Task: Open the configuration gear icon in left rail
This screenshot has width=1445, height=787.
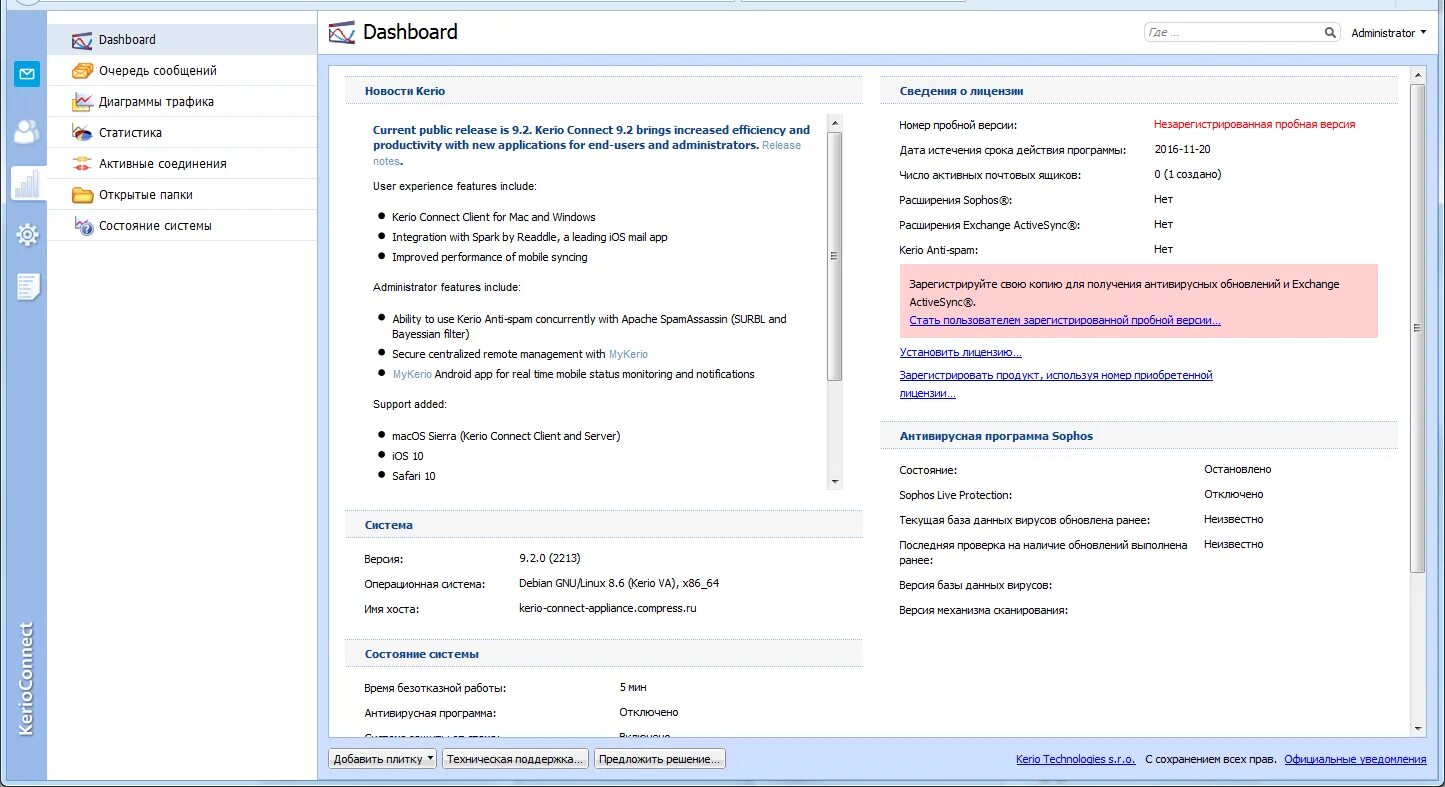Action: pyautogui.click(x=27, y=235)
